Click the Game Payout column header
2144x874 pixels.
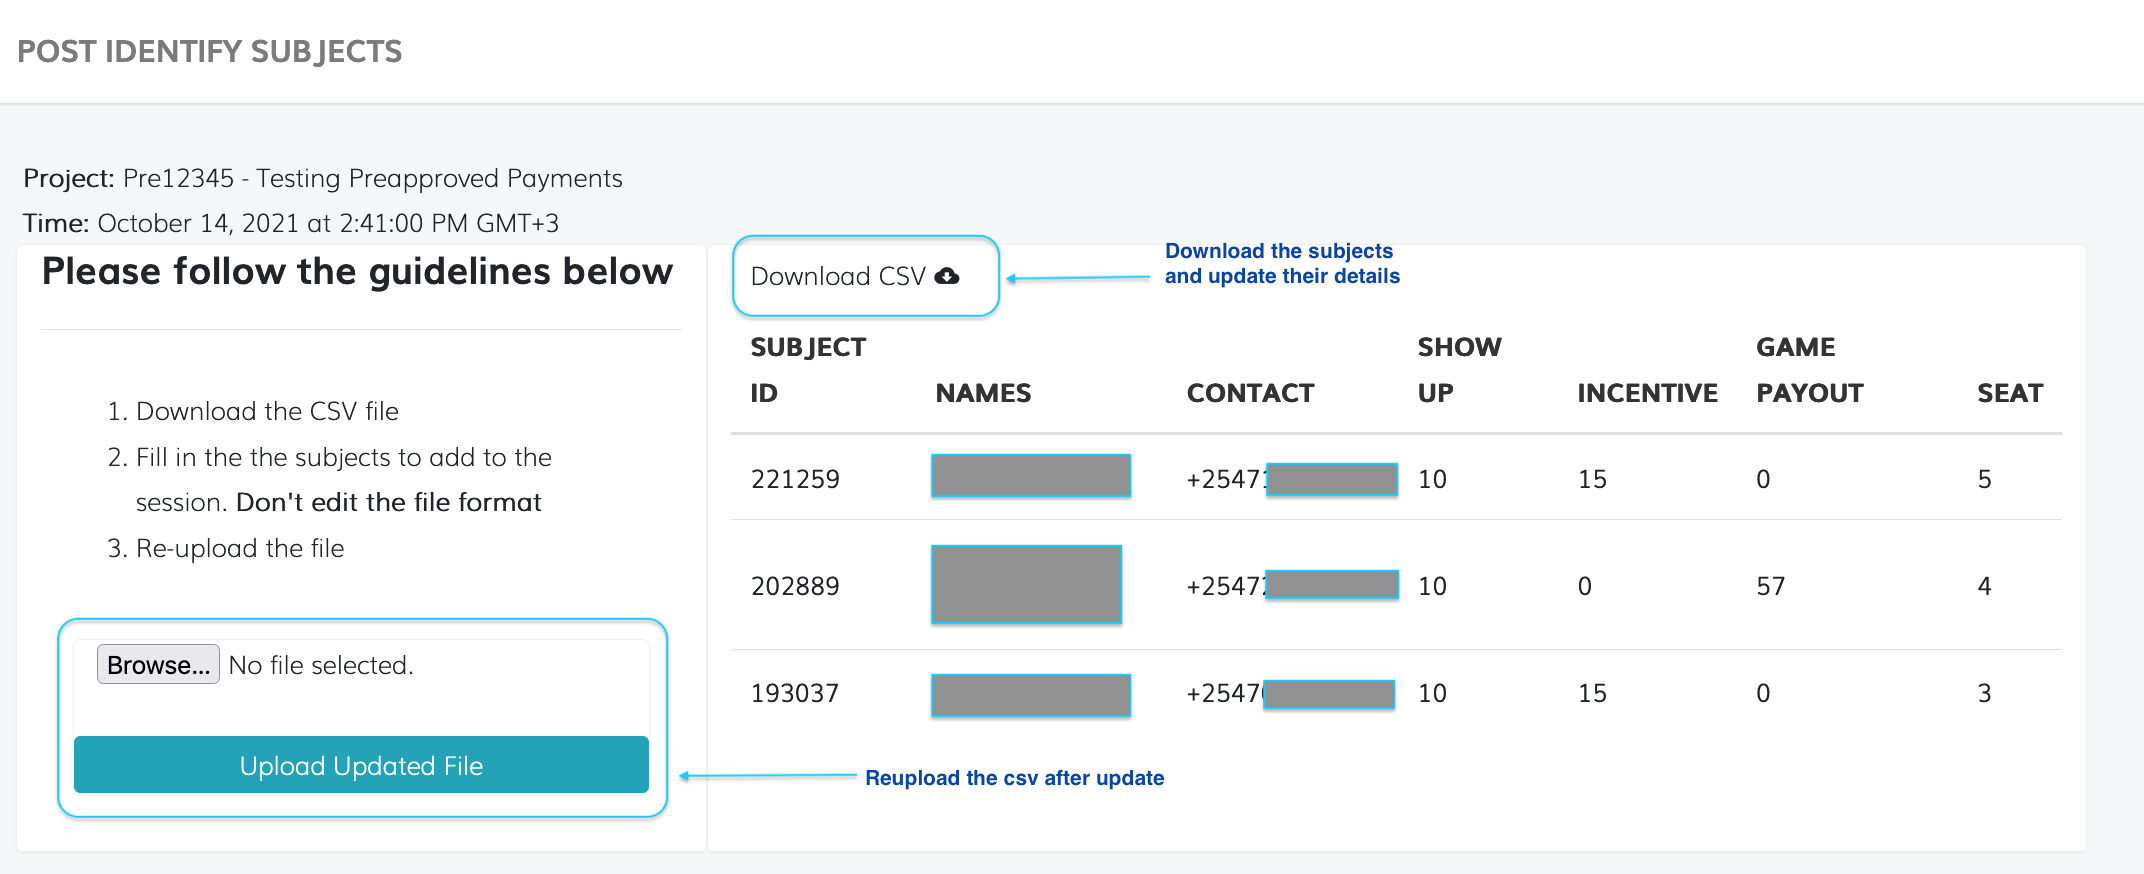point(1809,370)
